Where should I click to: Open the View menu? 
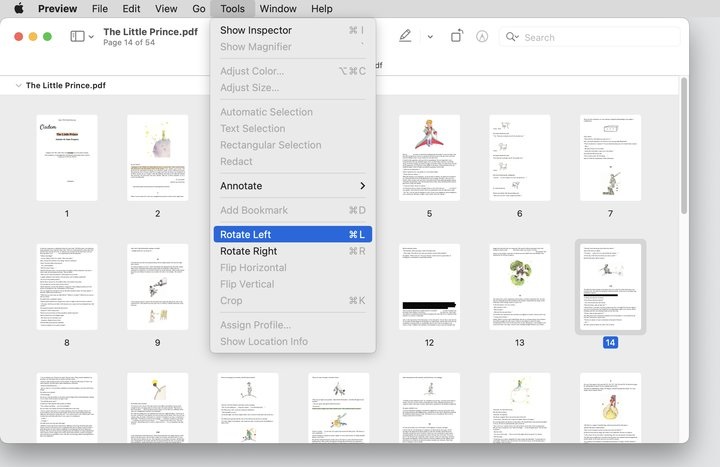(166, 9)
